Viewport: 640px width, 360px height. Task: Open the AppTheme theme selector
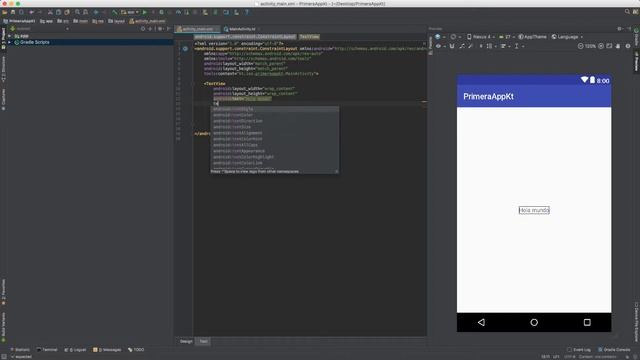click(532, 37)
